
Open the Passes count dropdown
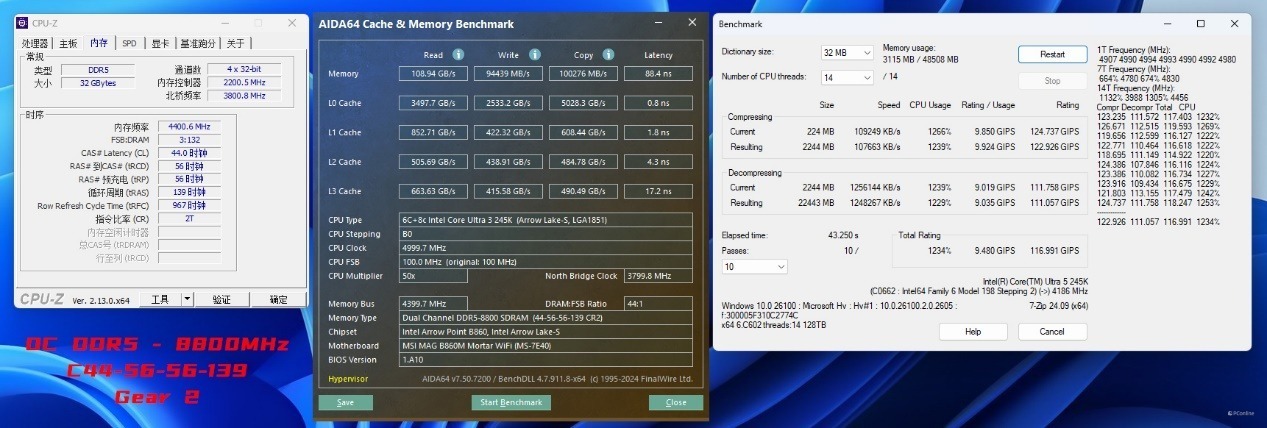(x=754, y=267)
